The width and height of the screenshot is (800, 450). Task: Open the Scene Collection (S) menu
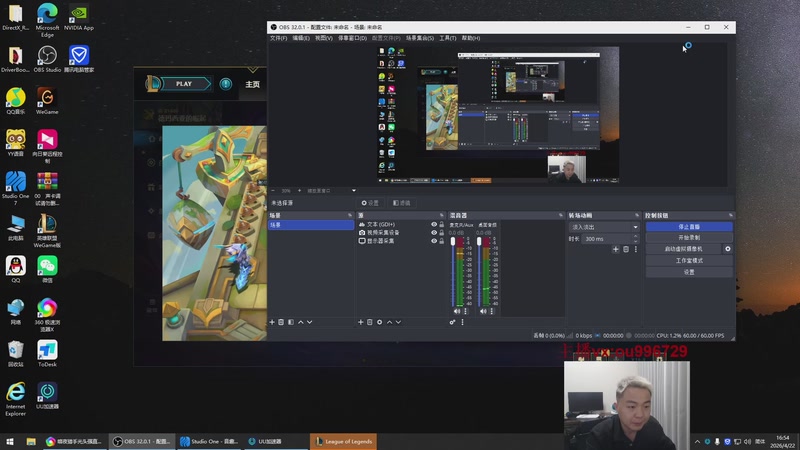420,38
